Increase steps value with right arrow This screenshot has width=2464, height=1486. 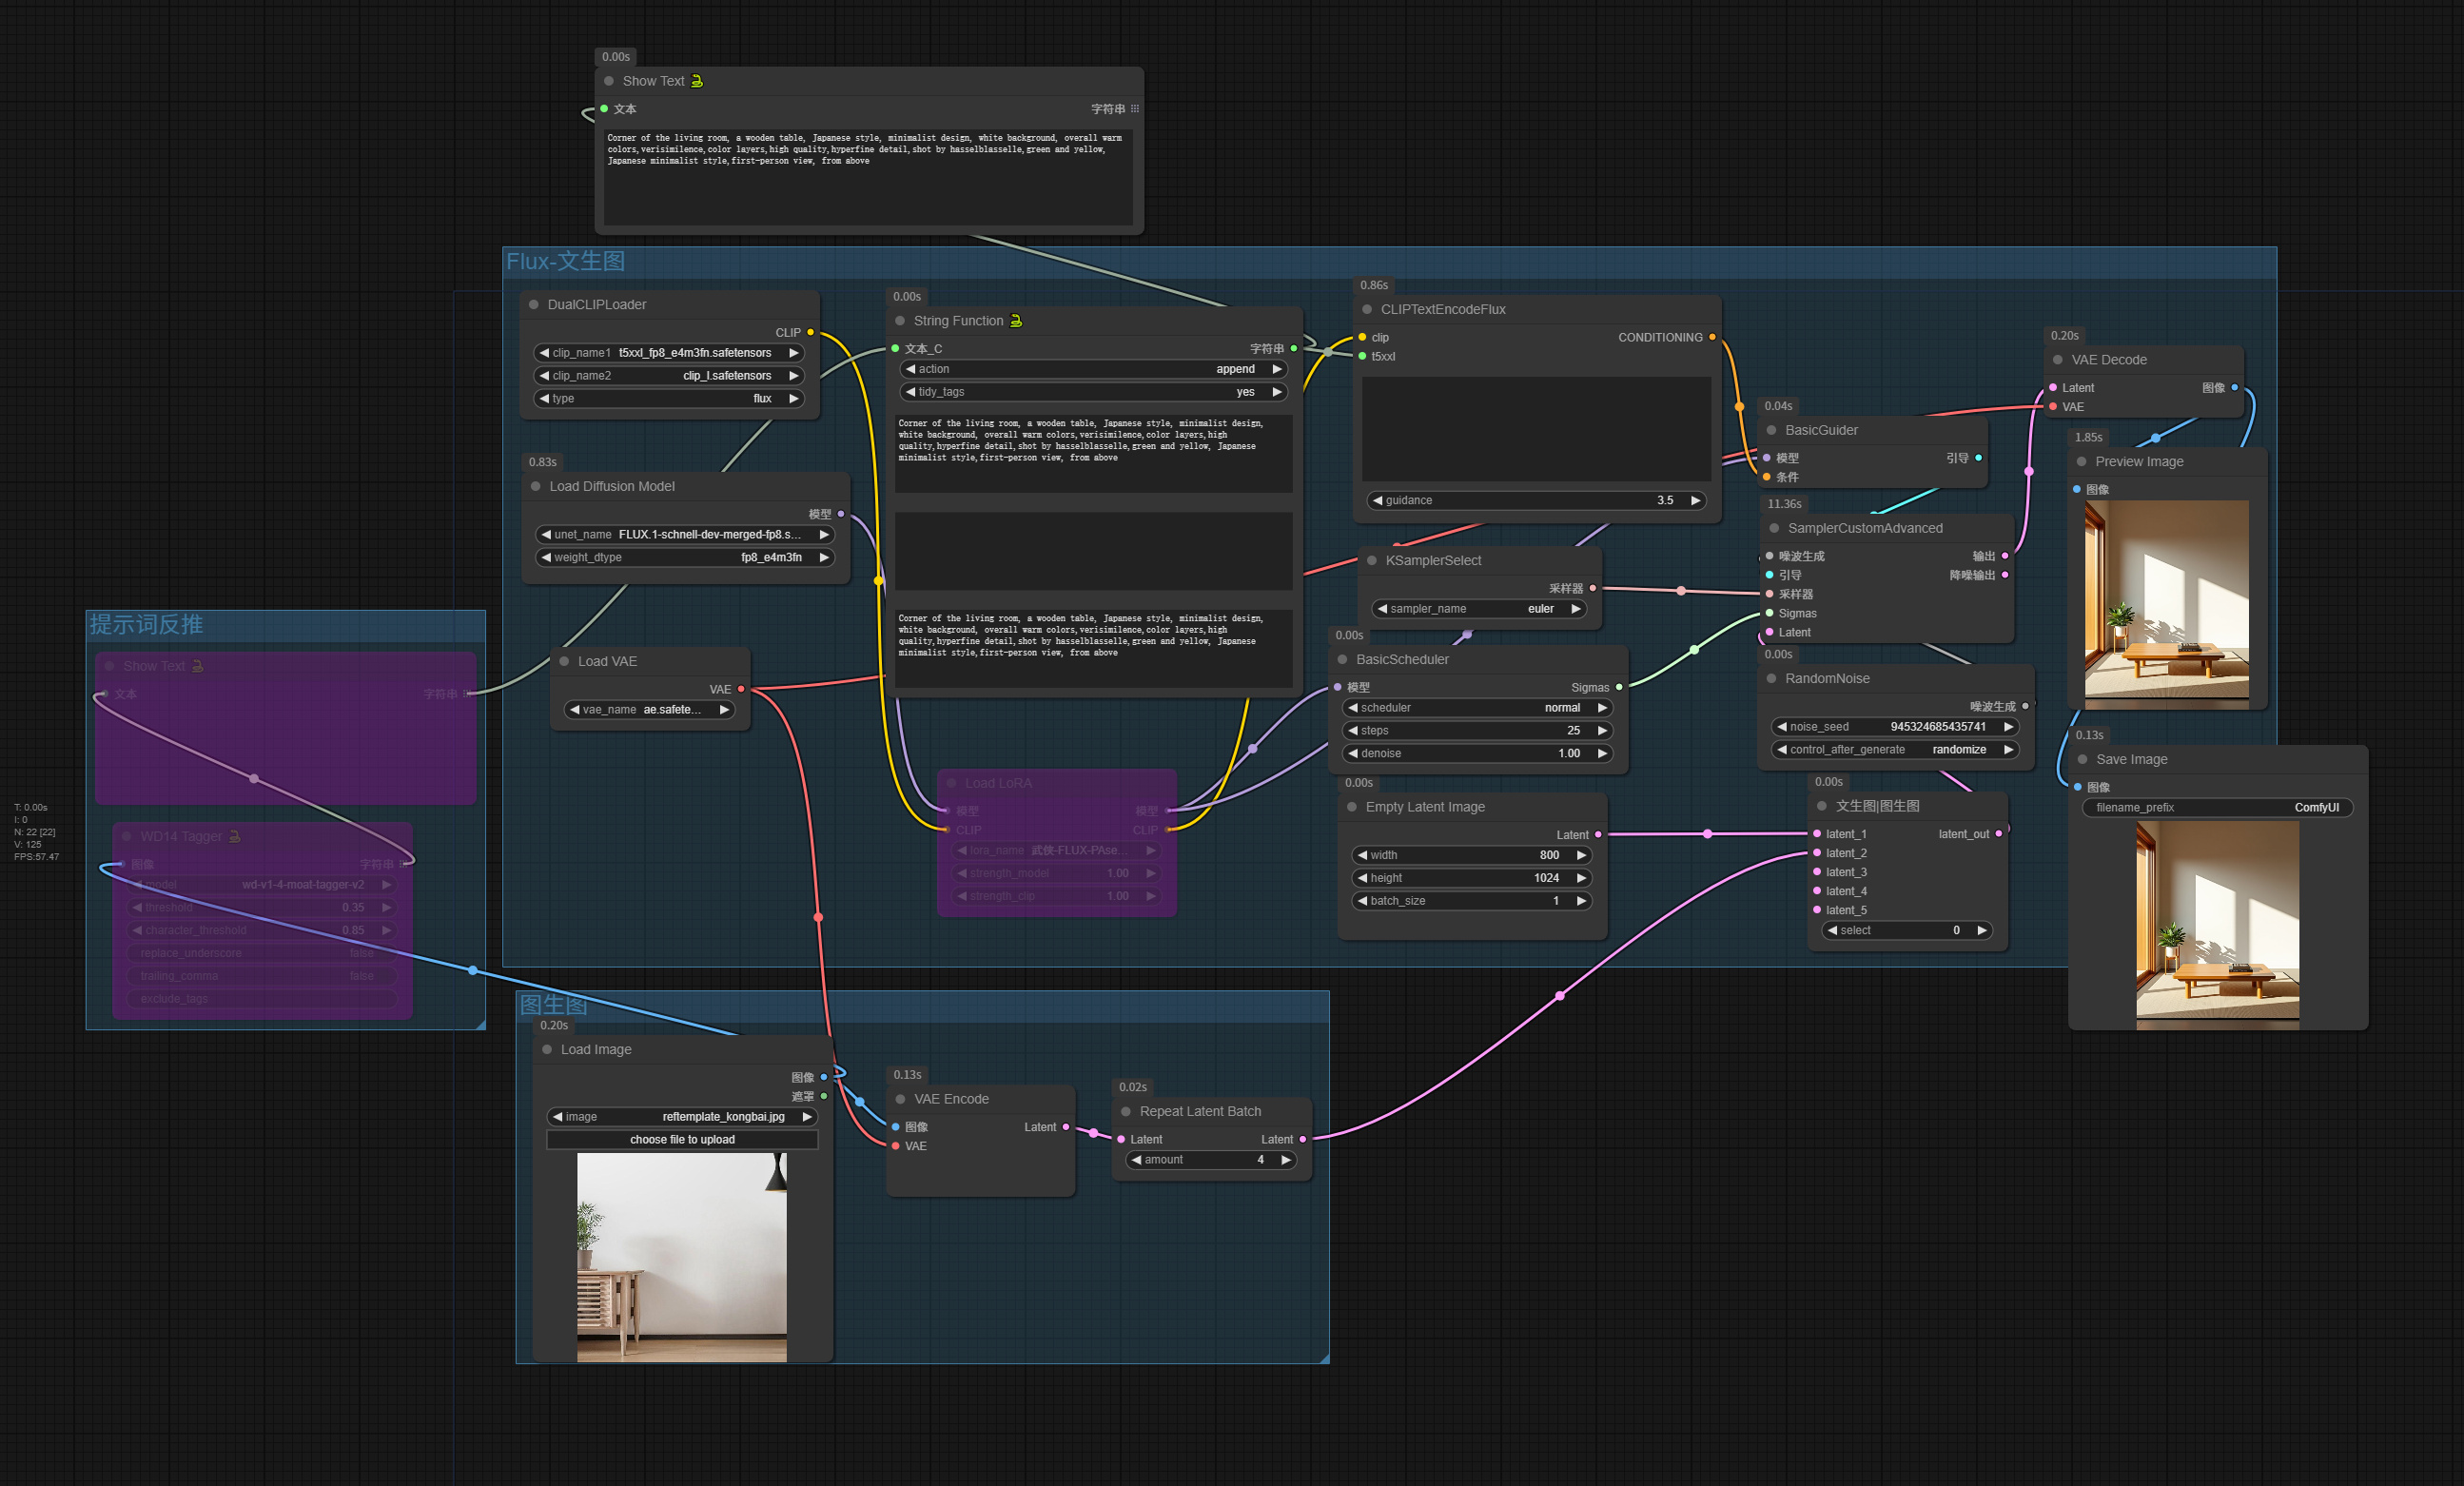pyautogui.click(x=1602, y=730)
